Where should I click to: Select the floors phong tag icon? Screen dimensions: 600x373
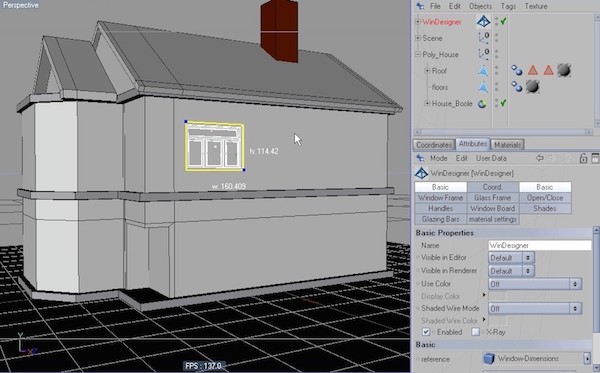coord(517,87)
